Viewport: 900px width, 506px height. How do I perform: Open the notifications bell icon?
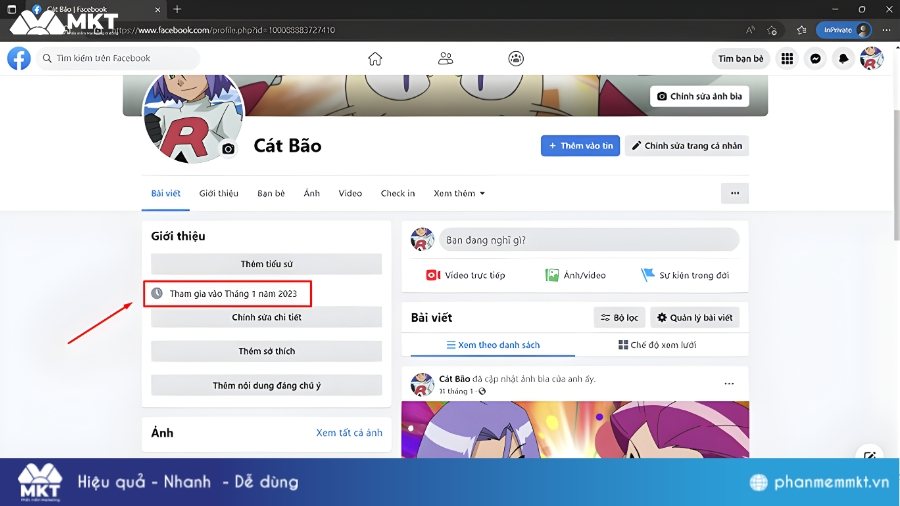(844, 59)
